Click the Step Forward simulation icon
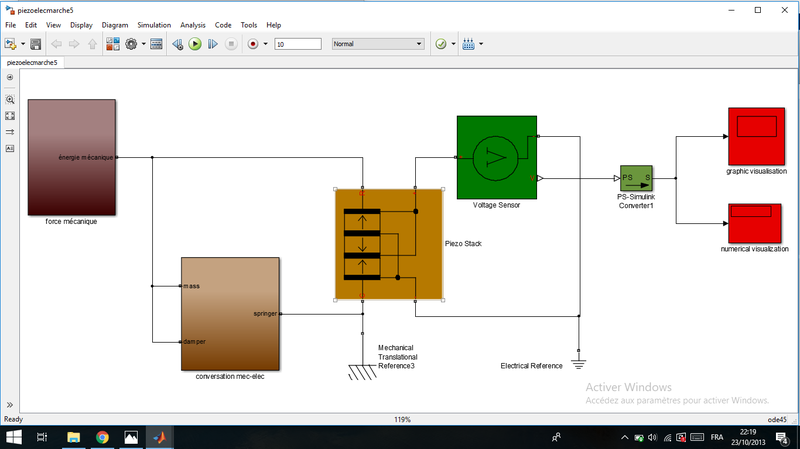This screenshot has height=449, width=800. coord(212,44)
